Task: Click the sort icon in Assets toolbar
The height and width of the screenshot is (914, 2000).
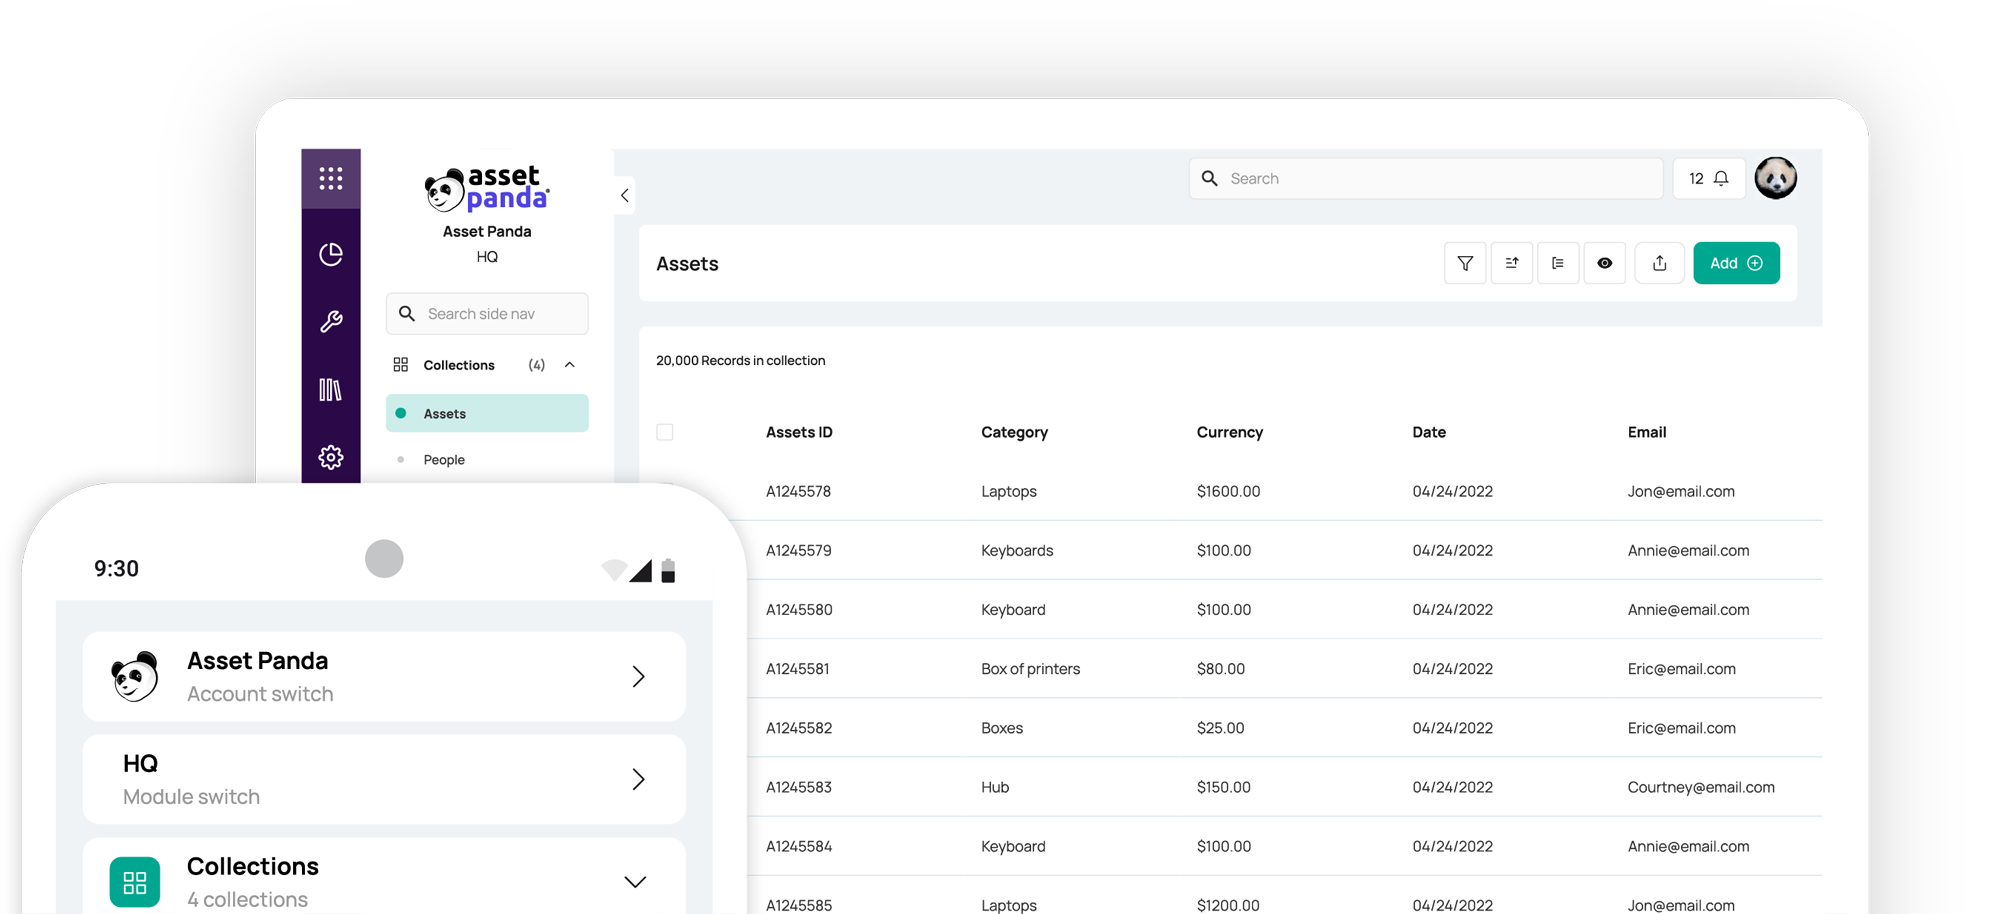Action: pos(1512,263)
